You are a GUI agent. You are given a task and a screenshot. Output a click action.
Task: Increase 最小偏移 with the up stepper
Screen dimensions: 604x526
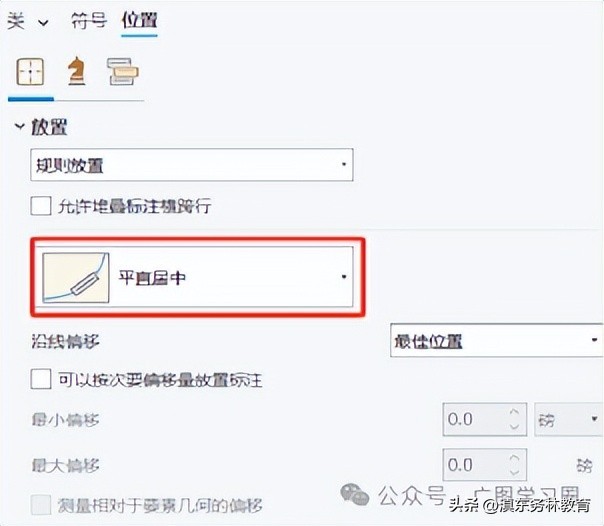(x=515, y=412)
